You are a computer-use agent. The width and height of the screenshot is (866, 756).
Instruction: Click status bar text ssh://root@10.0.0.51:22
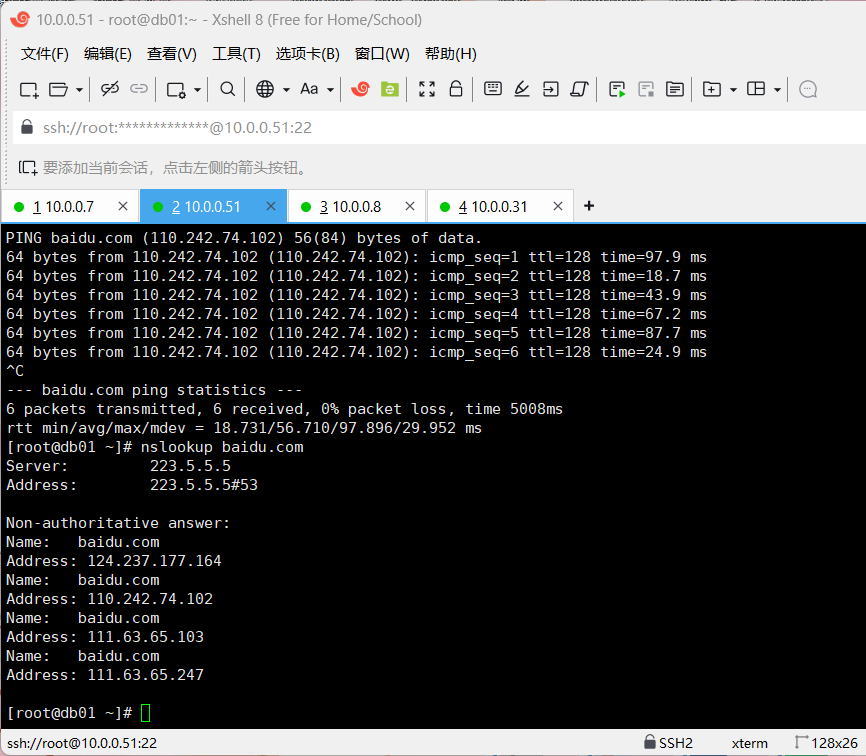point(82,743)
